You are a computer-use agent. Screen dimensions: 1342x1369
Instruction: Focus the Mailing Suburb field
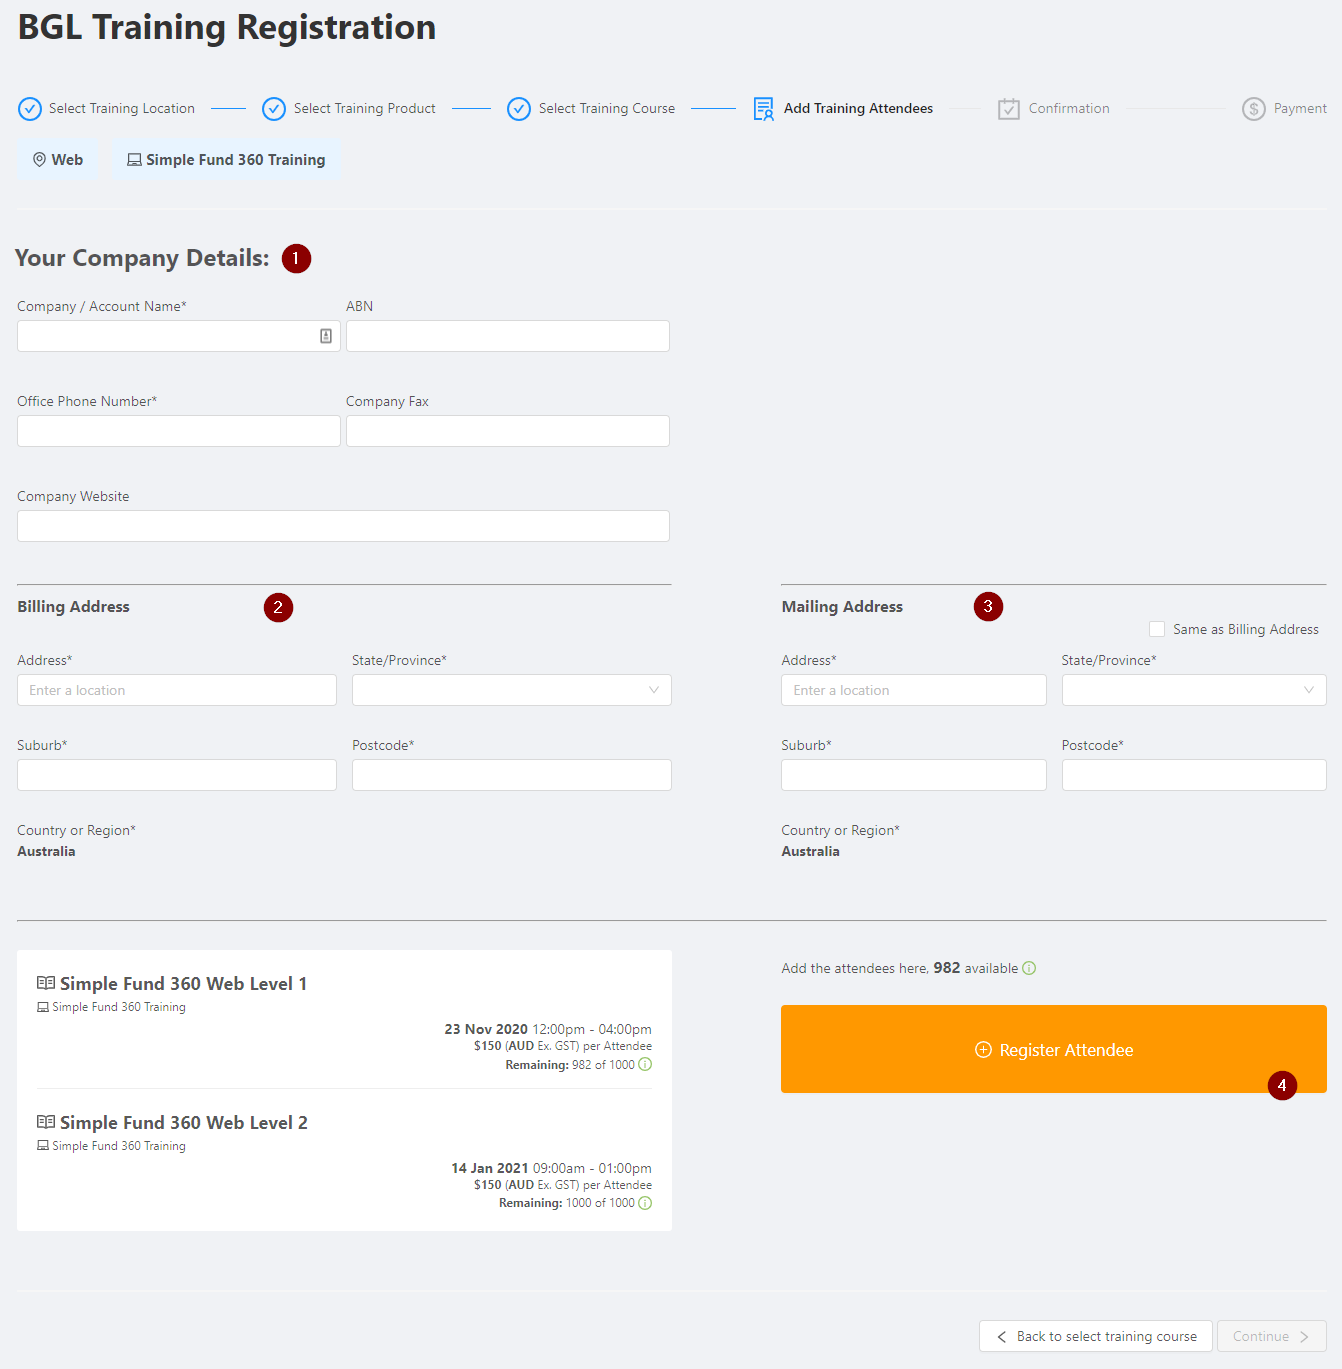(x=914, y=775)
